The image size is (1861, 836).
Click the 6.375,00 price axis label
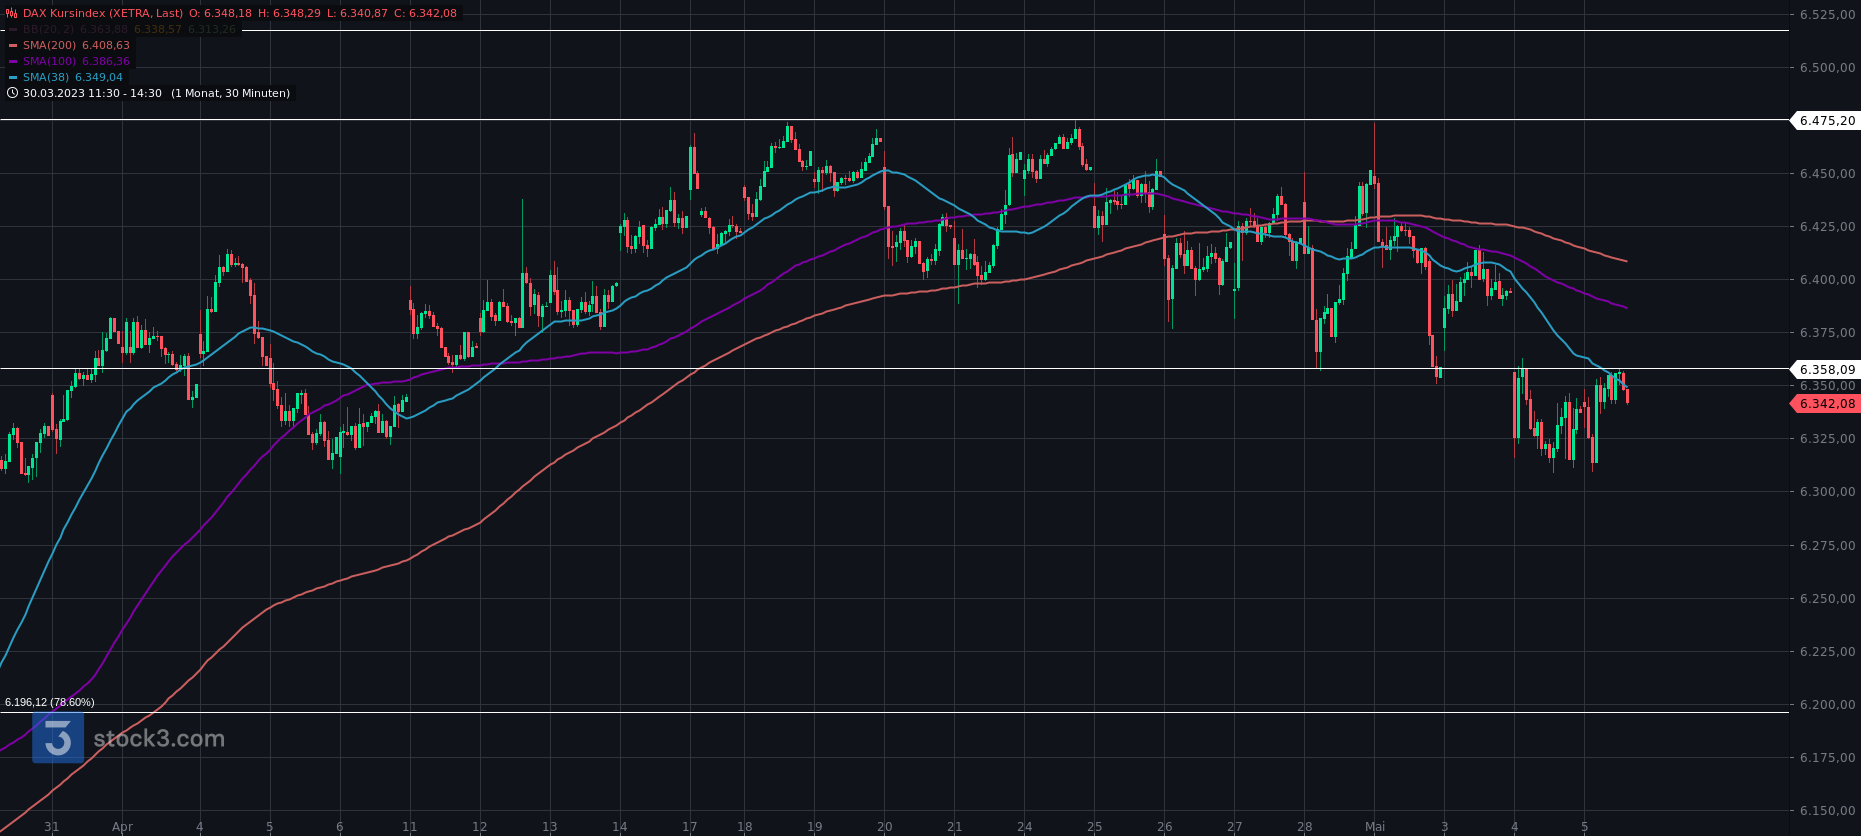(1827, 332)
